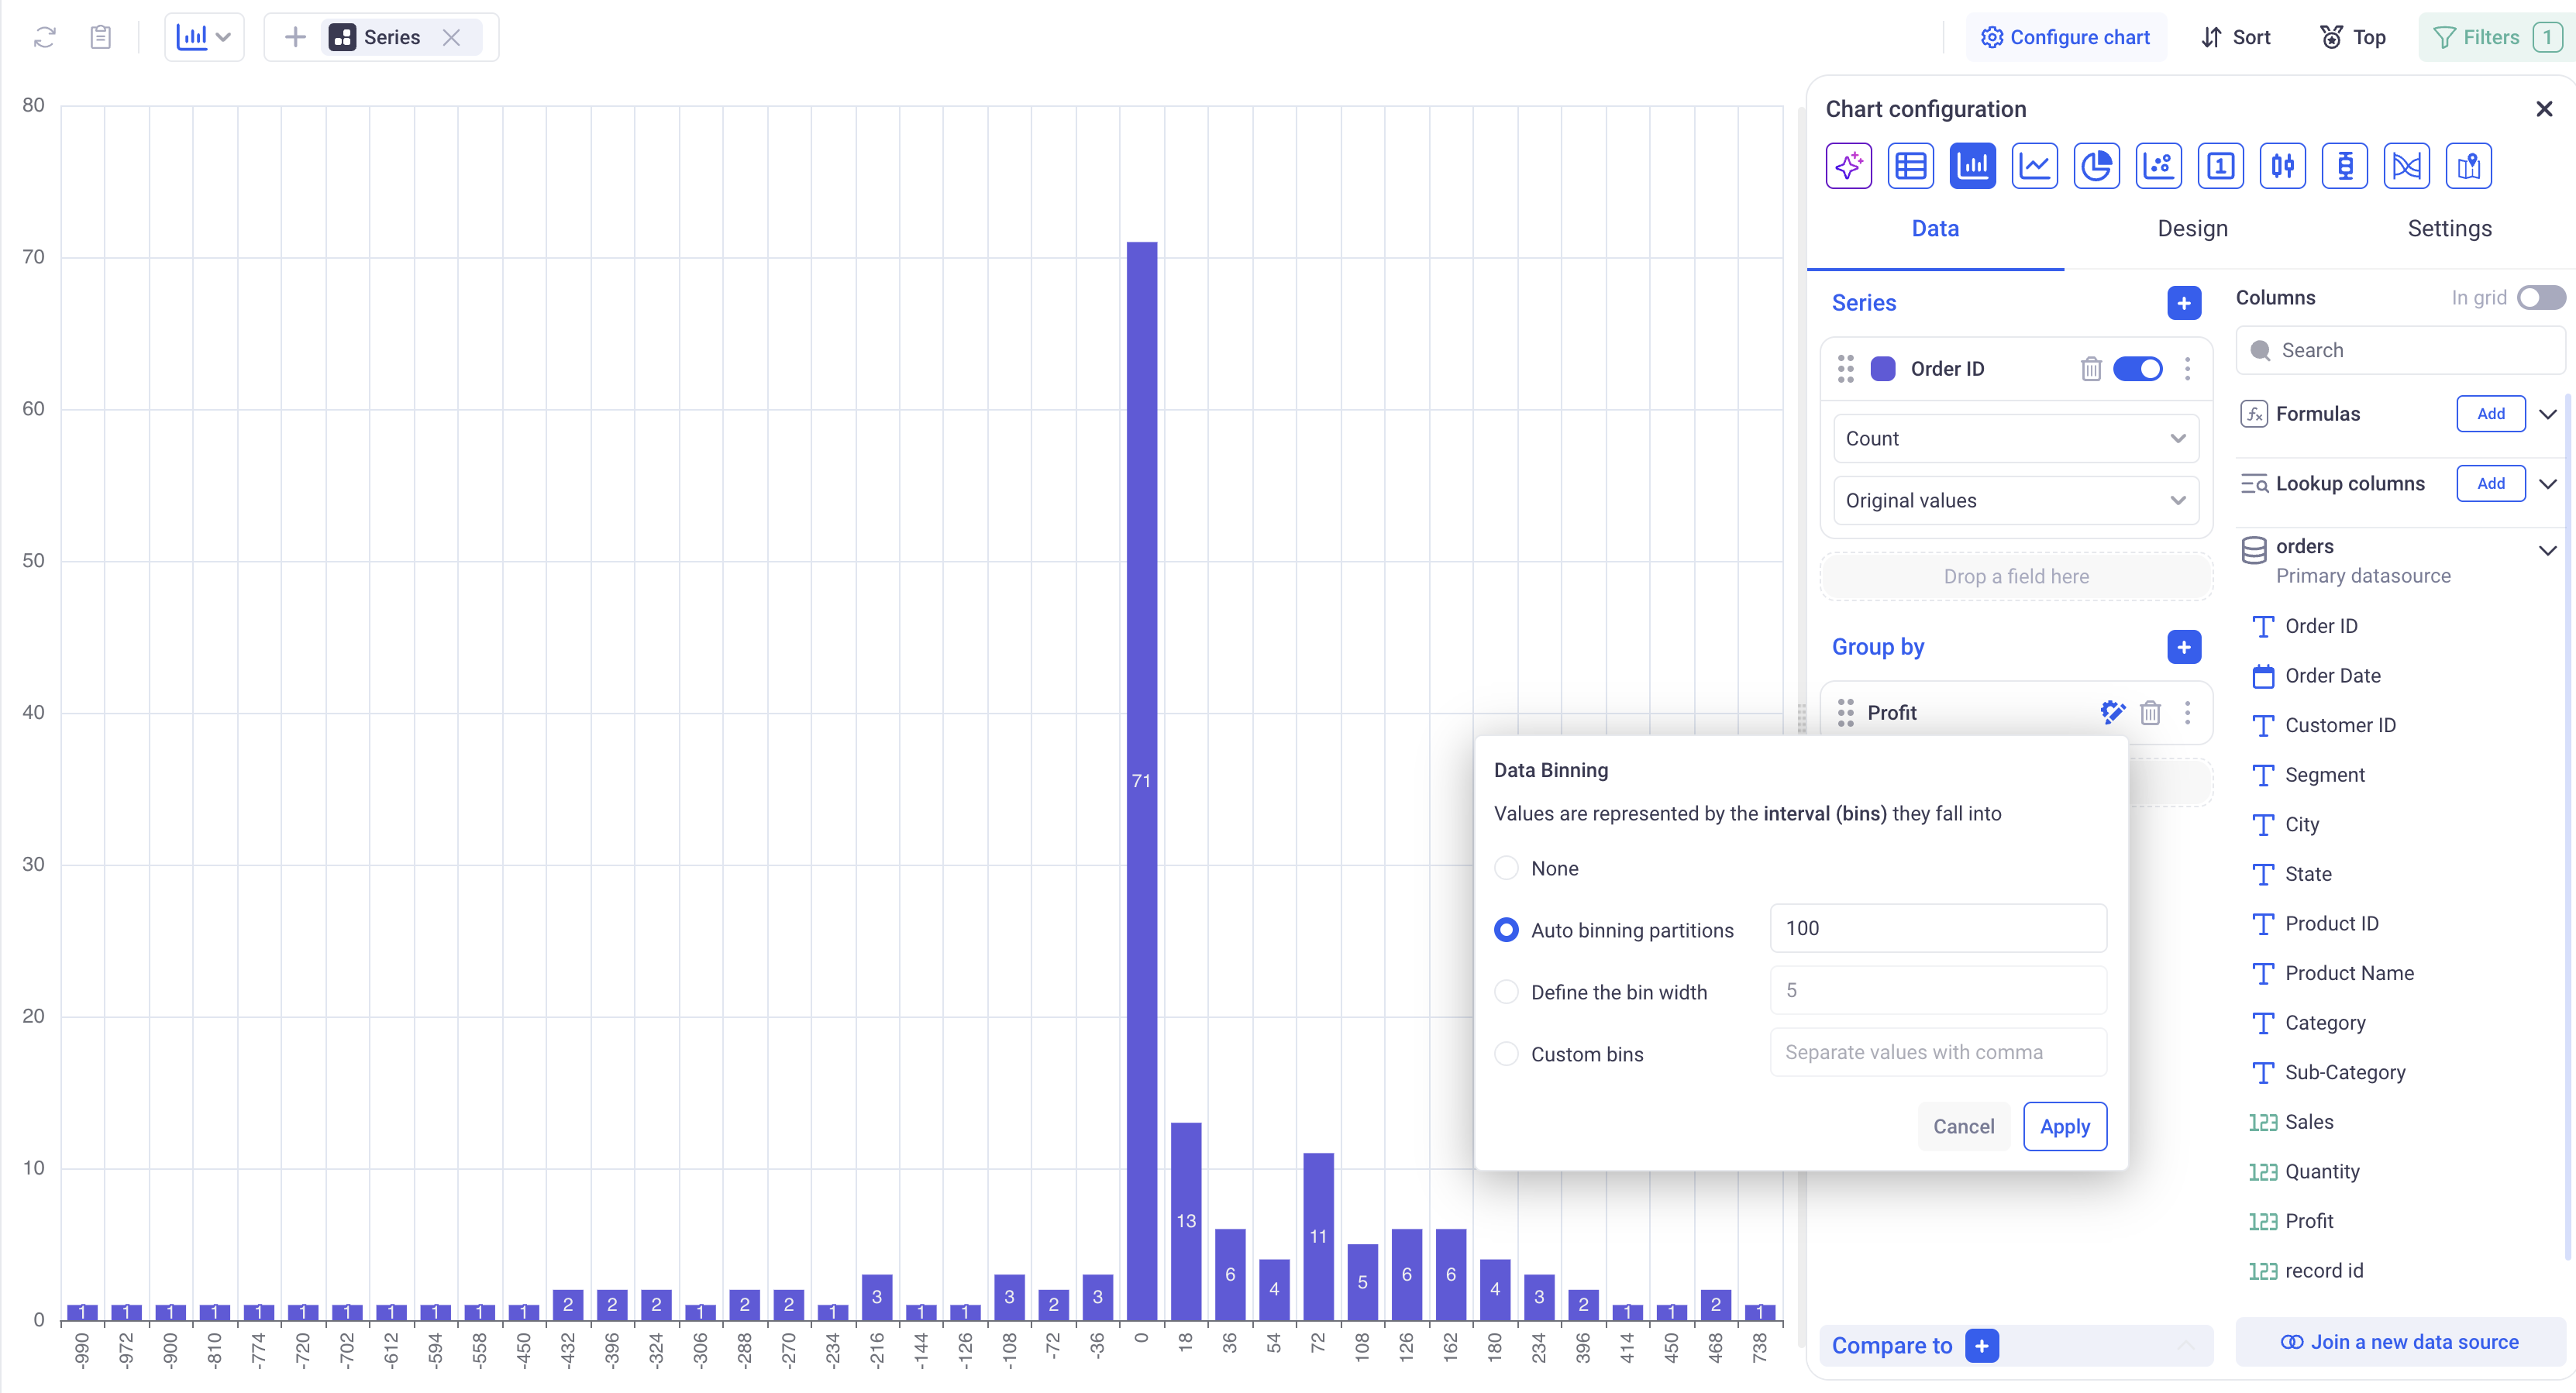The width and height of the screenshot is (2576, 1393).
Task: Click the Profit binning edit icon
Action: [2112, 712]
